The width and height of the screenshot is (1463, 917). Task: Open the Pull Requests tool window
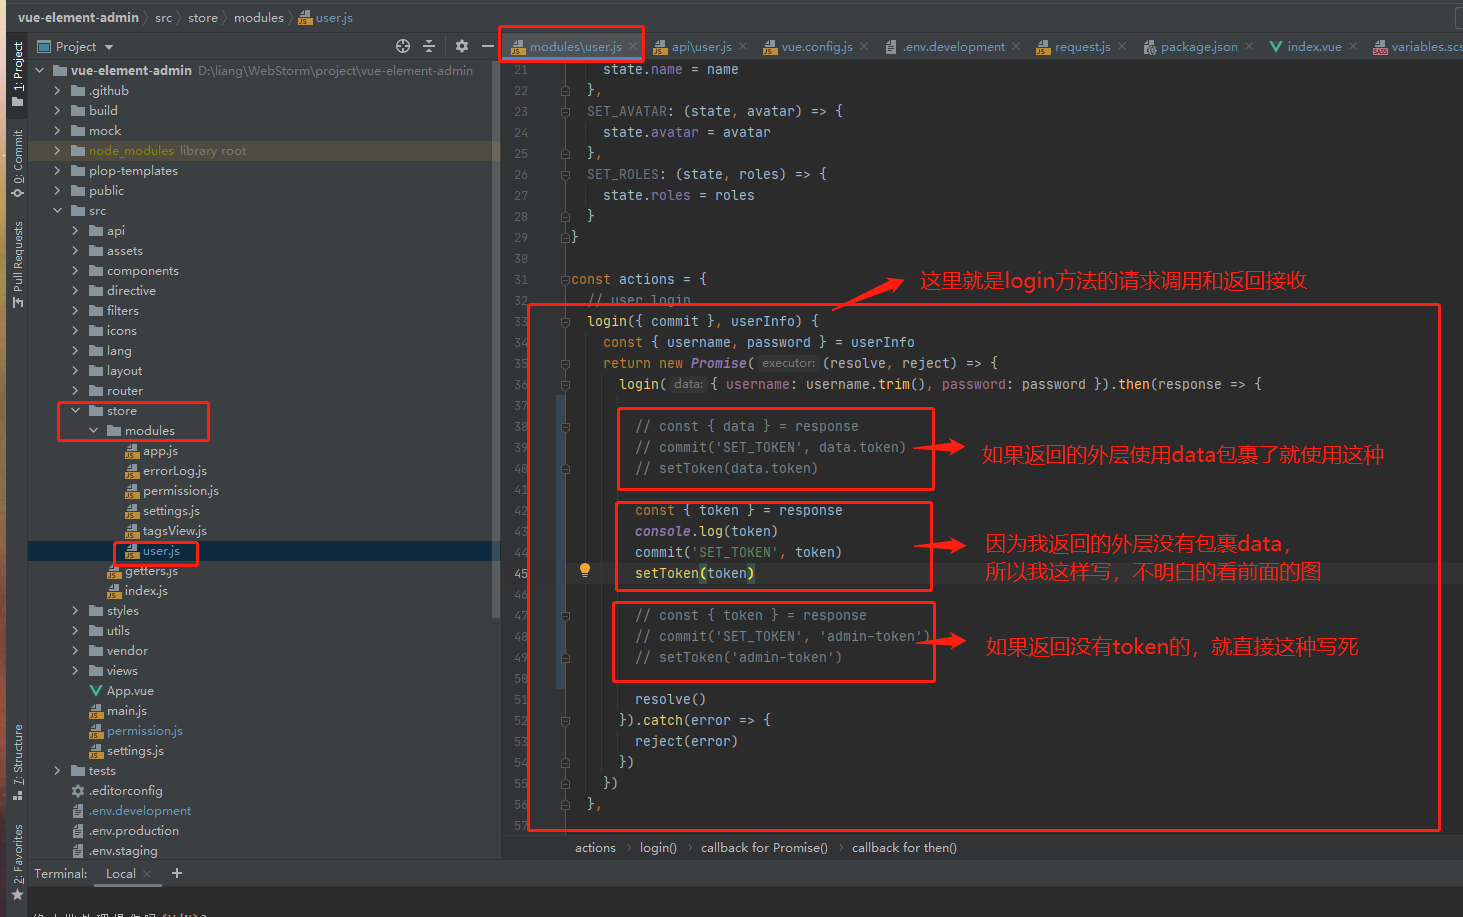17,265
